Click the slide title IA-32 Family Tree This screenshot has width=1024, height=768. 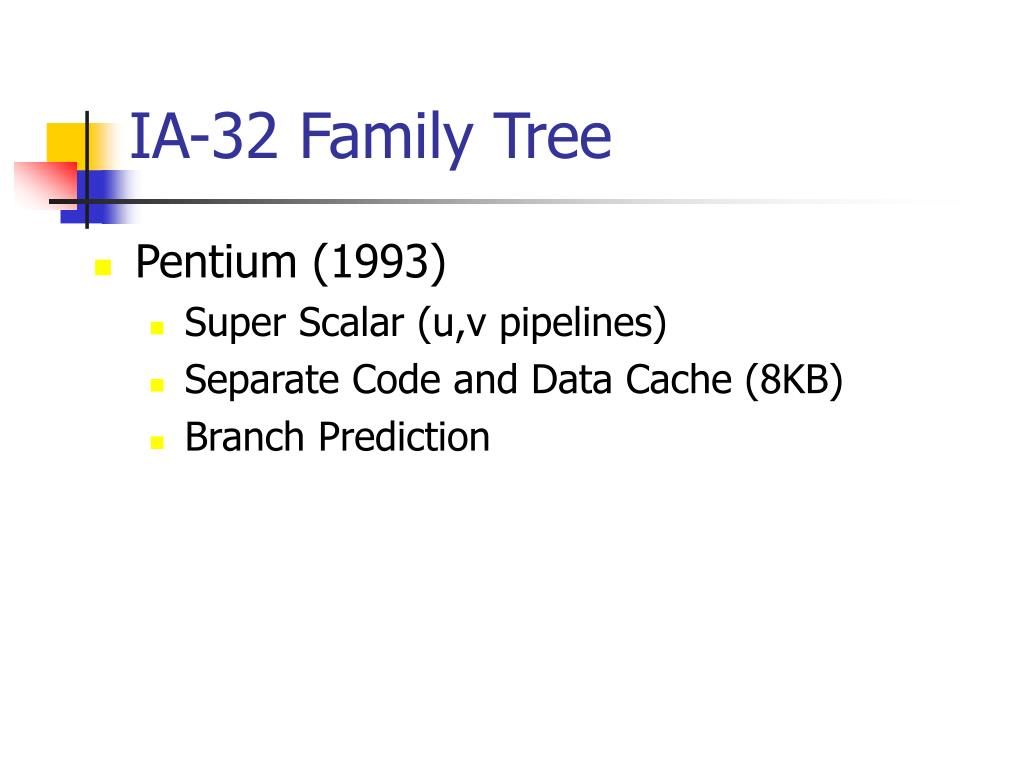[x=370, y=138]
